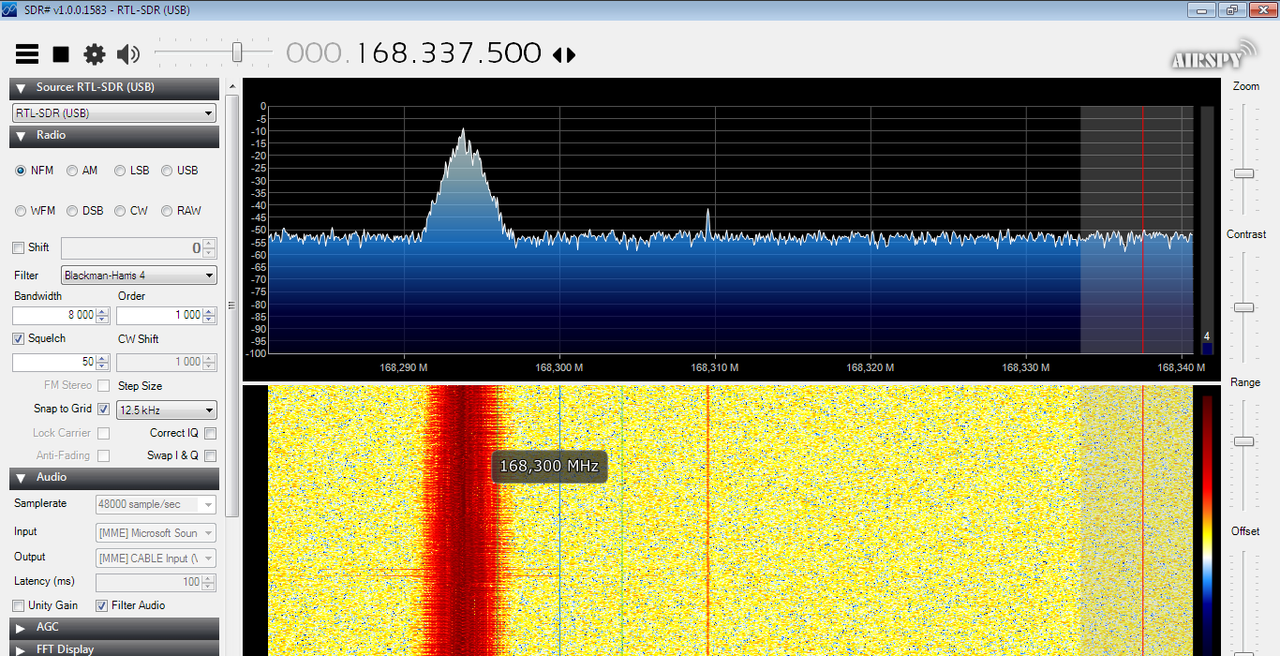Viewport: 1280px width, 656px height.
Task: Stop the radio with the stop button
Action: pos(61,54)
